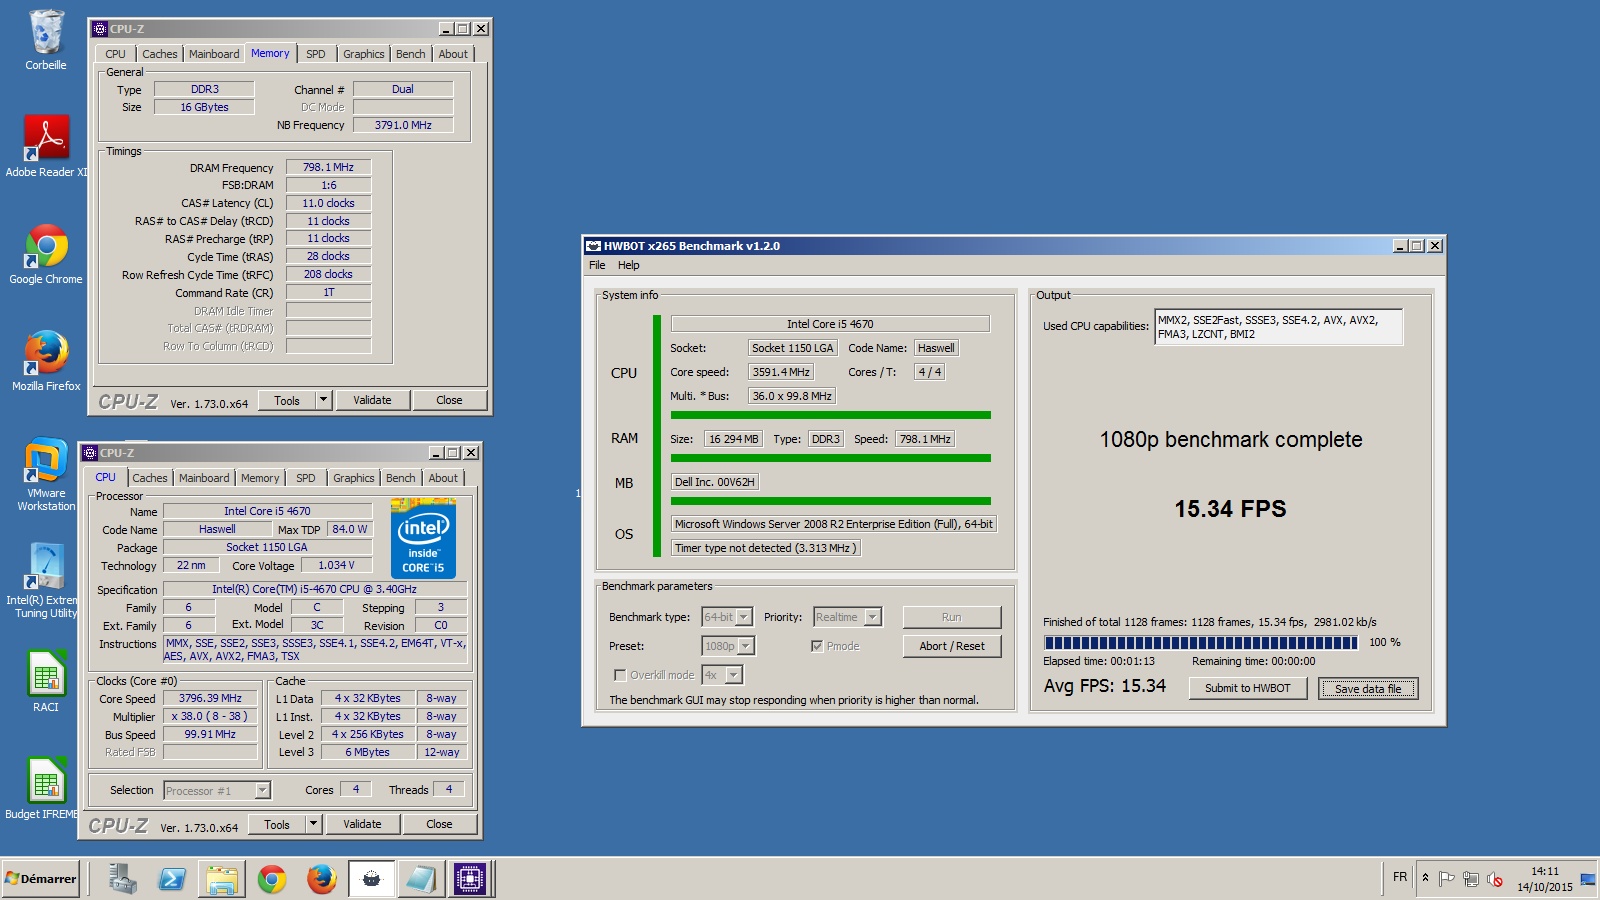Viewport: 1600px width, 900px height.
Task: Click the Action Center flag tray icon
Action: pos(1447,879)
